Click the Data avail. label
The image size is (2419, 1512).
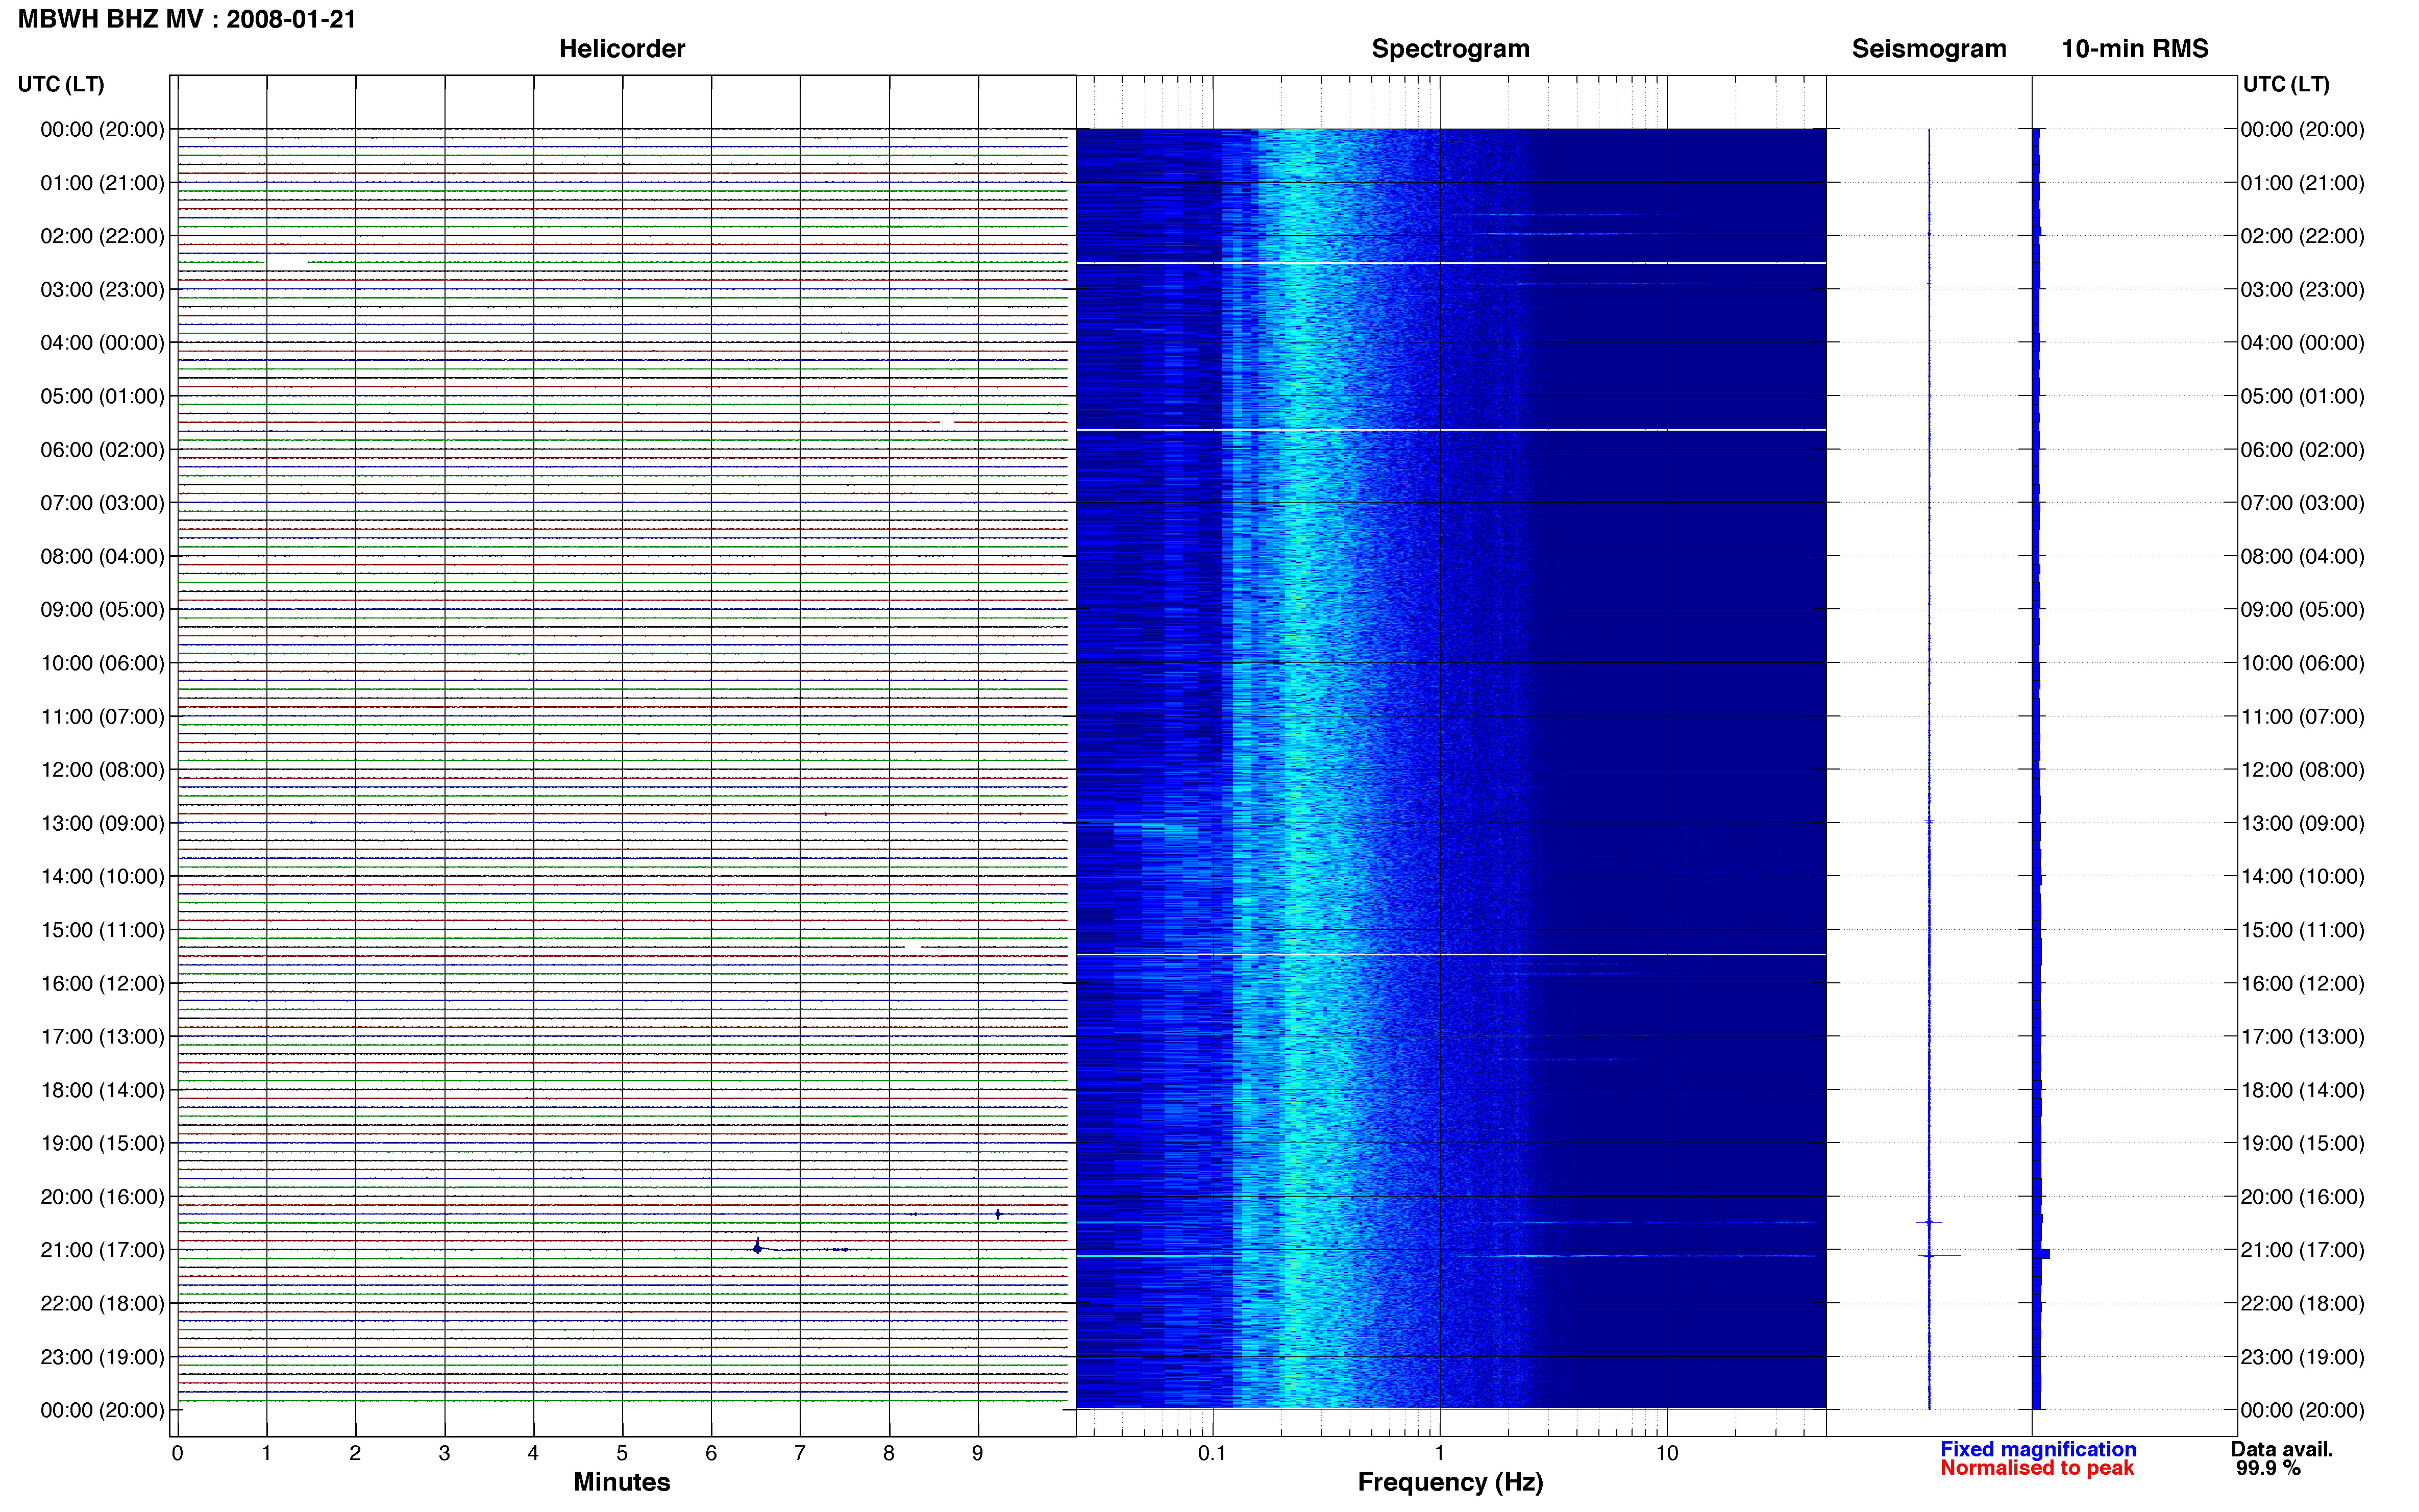[x=2282, y=1449]
